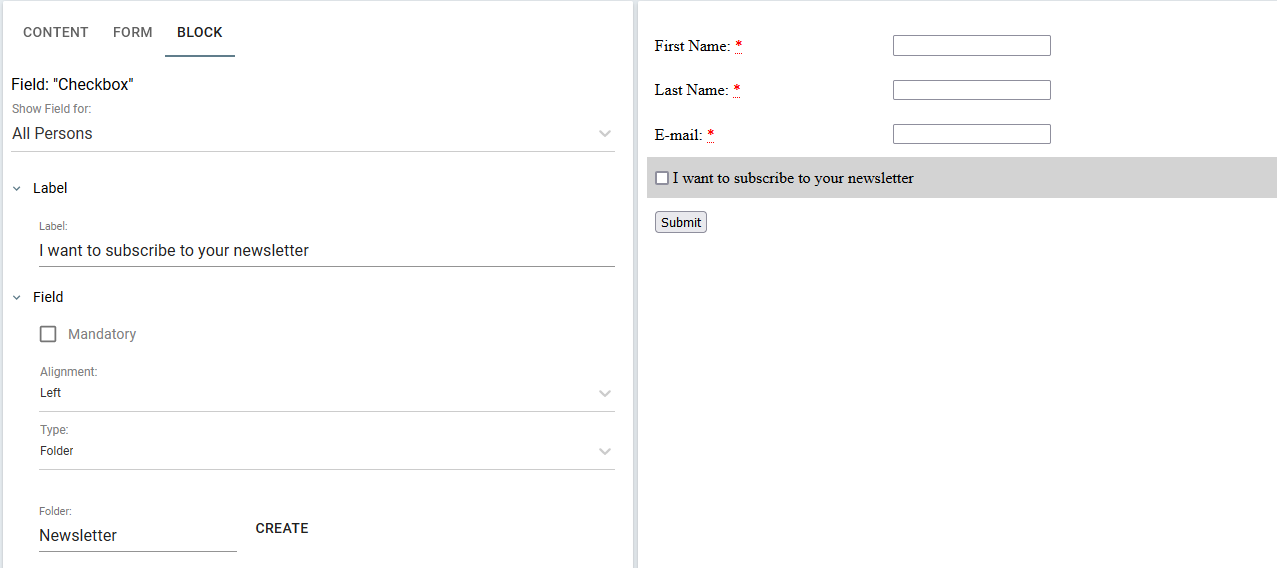1277x568 pixels.
Task: Click the Type dropdown arrow icon
Action: pos(605,451)
